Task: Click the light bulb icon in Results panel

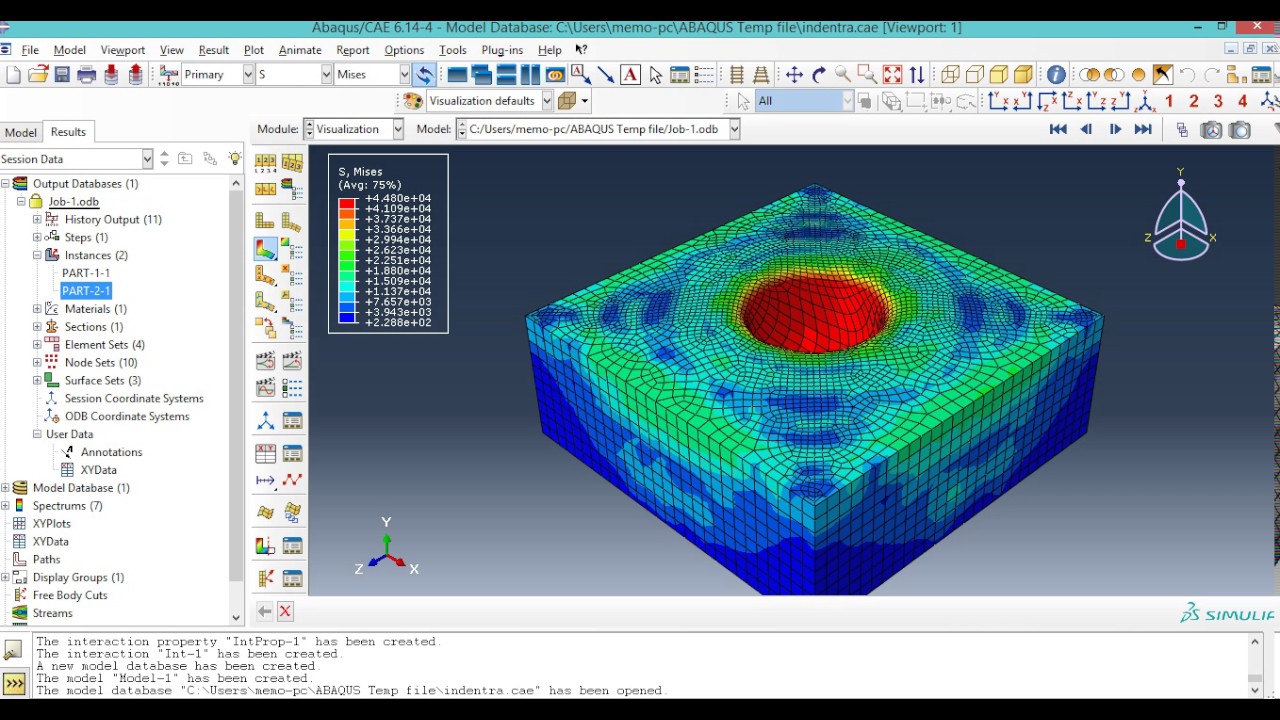Action: pos(235,159)
